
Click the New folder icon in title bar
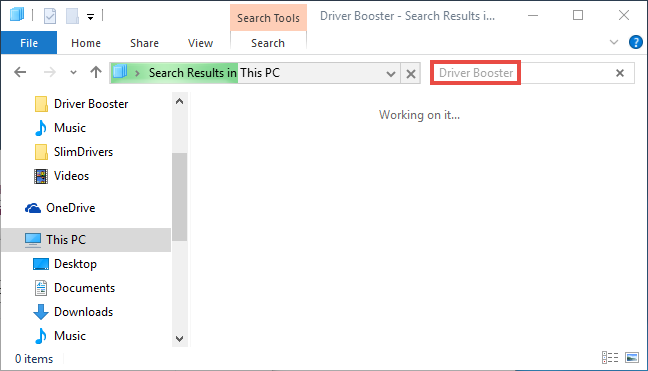click(x=72, y=16)
